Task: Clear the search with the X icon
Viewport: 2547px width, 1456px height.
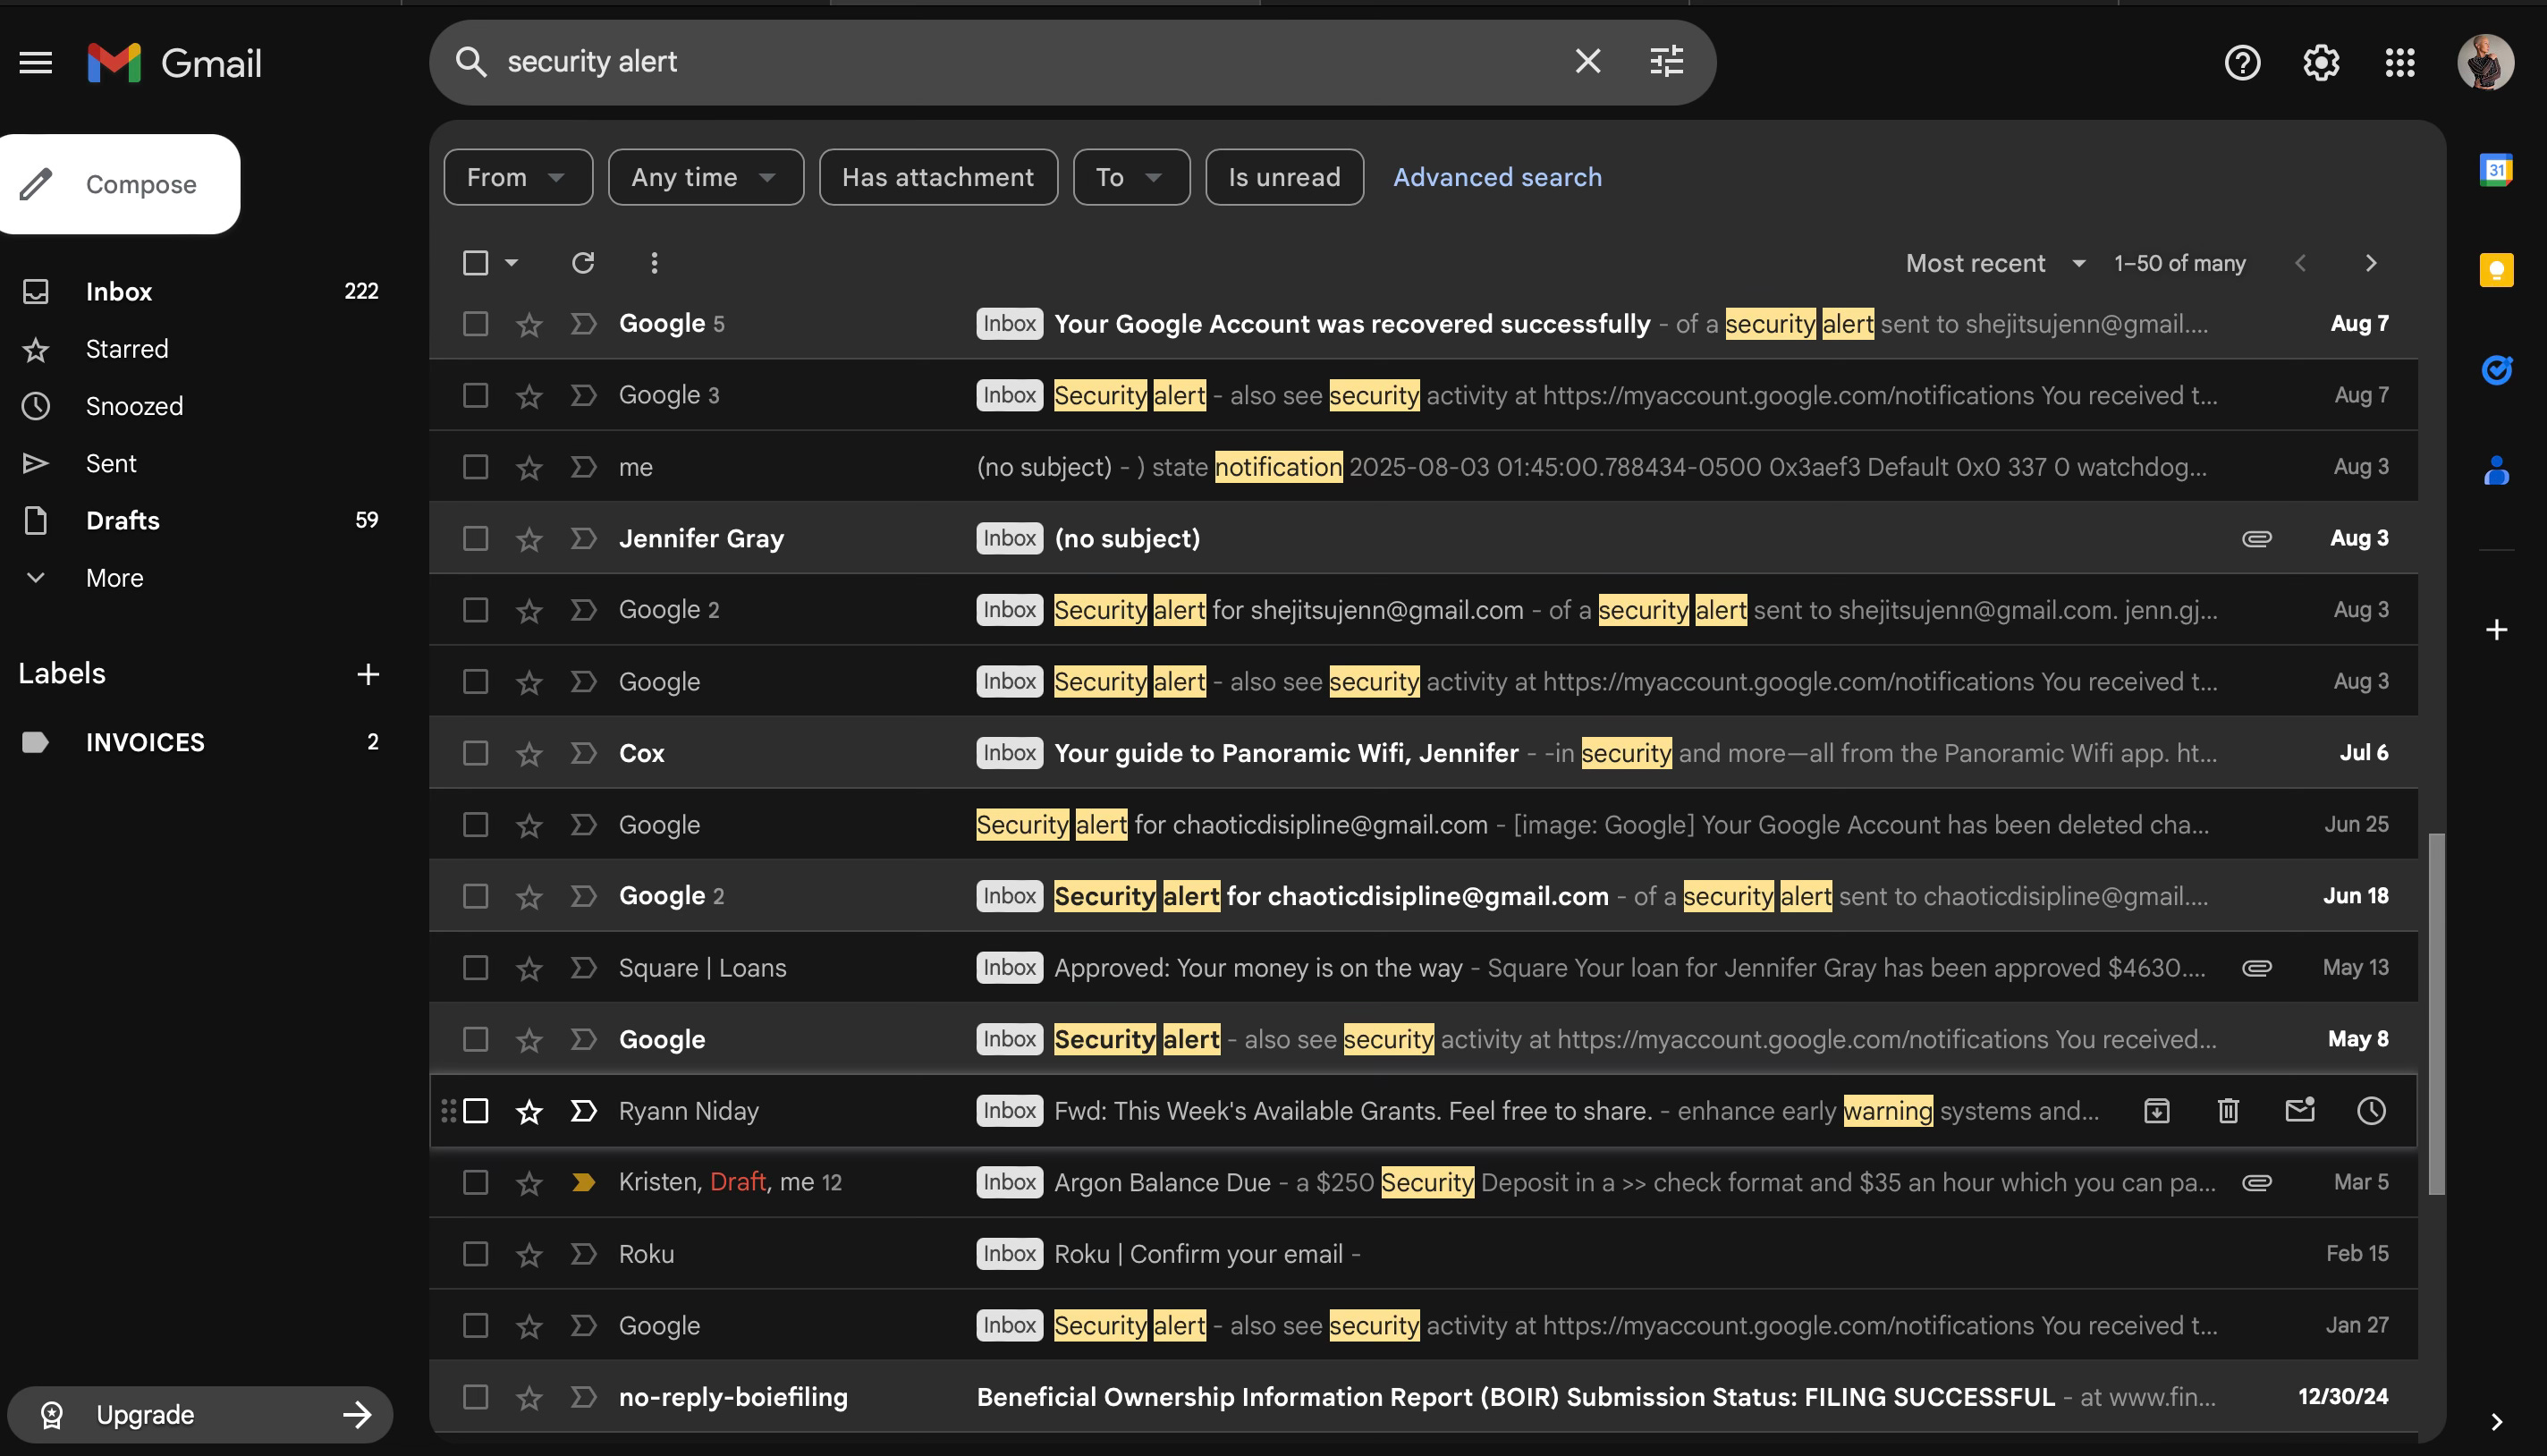Action: click(1587, 62)
